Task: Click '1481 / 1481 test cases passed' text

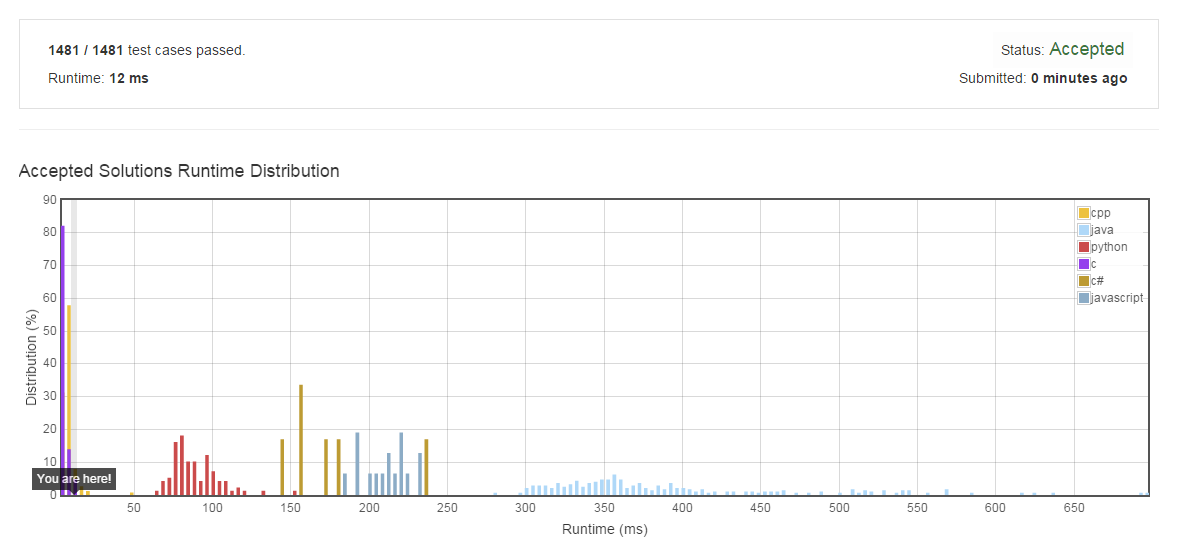Action: 146,51
